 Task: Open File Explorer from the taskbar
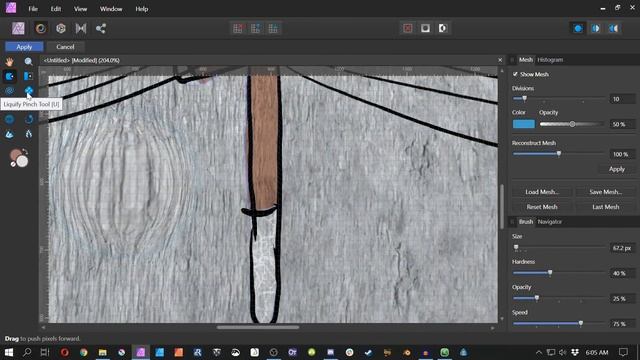102,352
